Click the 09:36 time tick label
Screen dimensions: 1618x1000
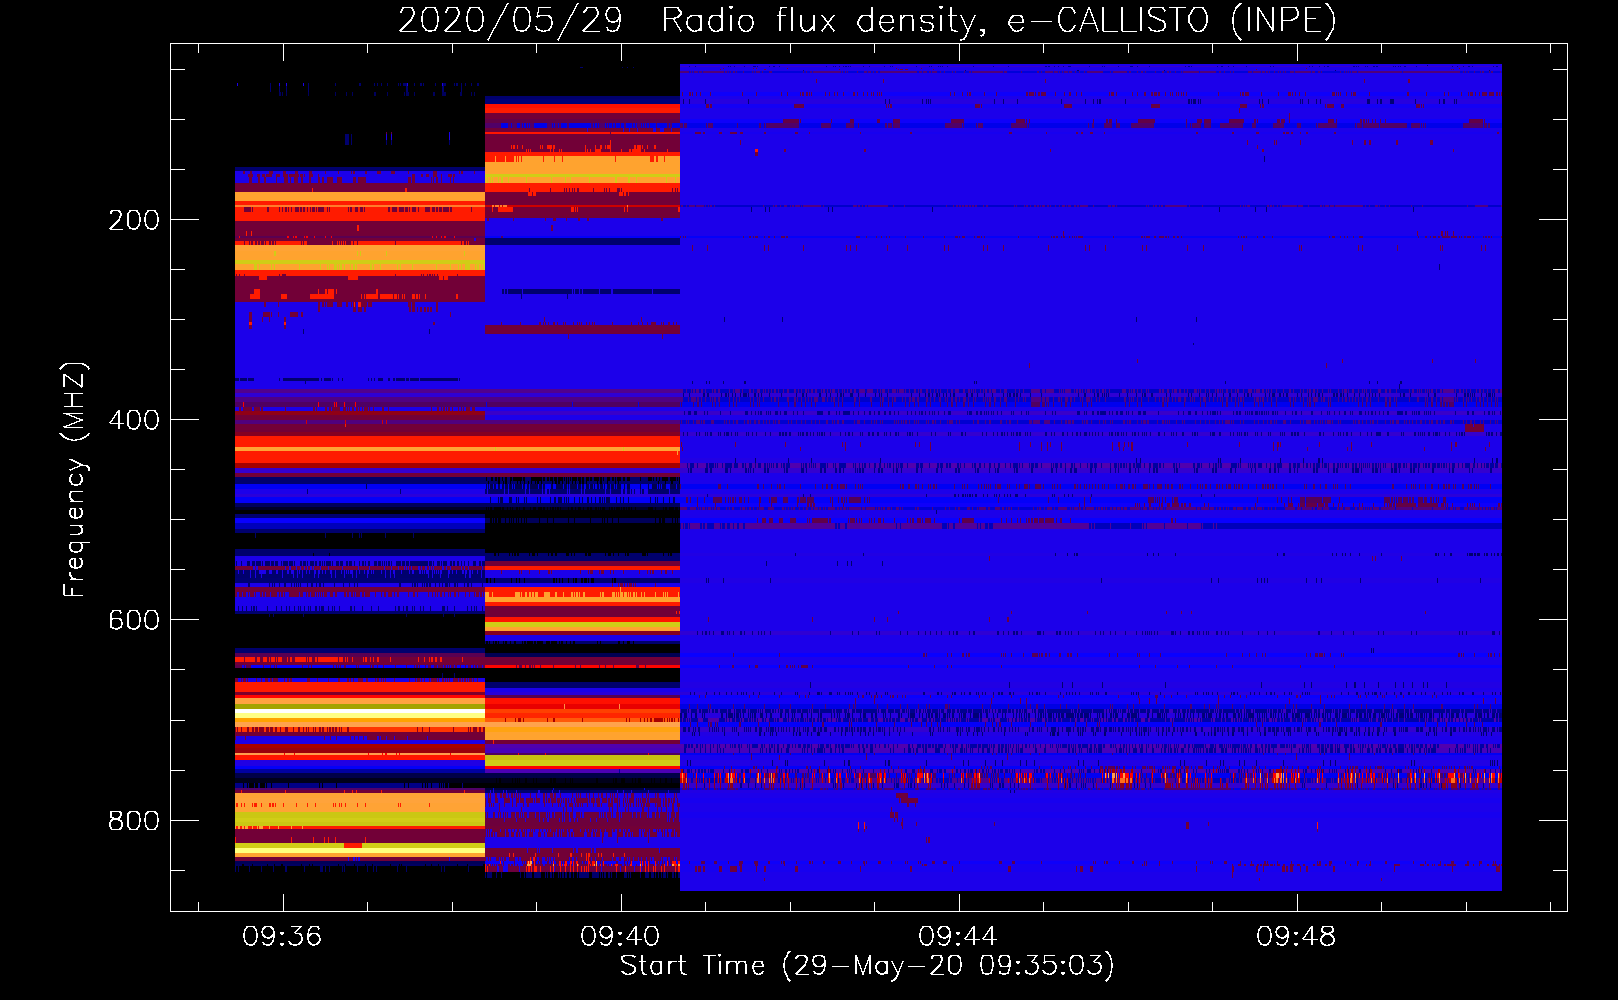[x=282, y=936]
